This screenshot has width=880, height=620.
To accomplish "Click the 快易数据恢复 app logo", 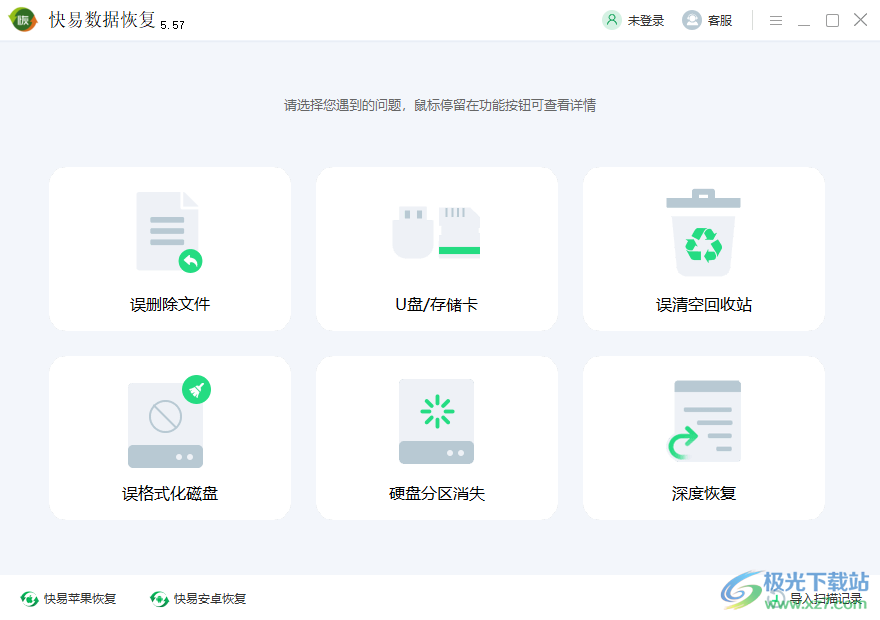I will (x=22, y=19).
